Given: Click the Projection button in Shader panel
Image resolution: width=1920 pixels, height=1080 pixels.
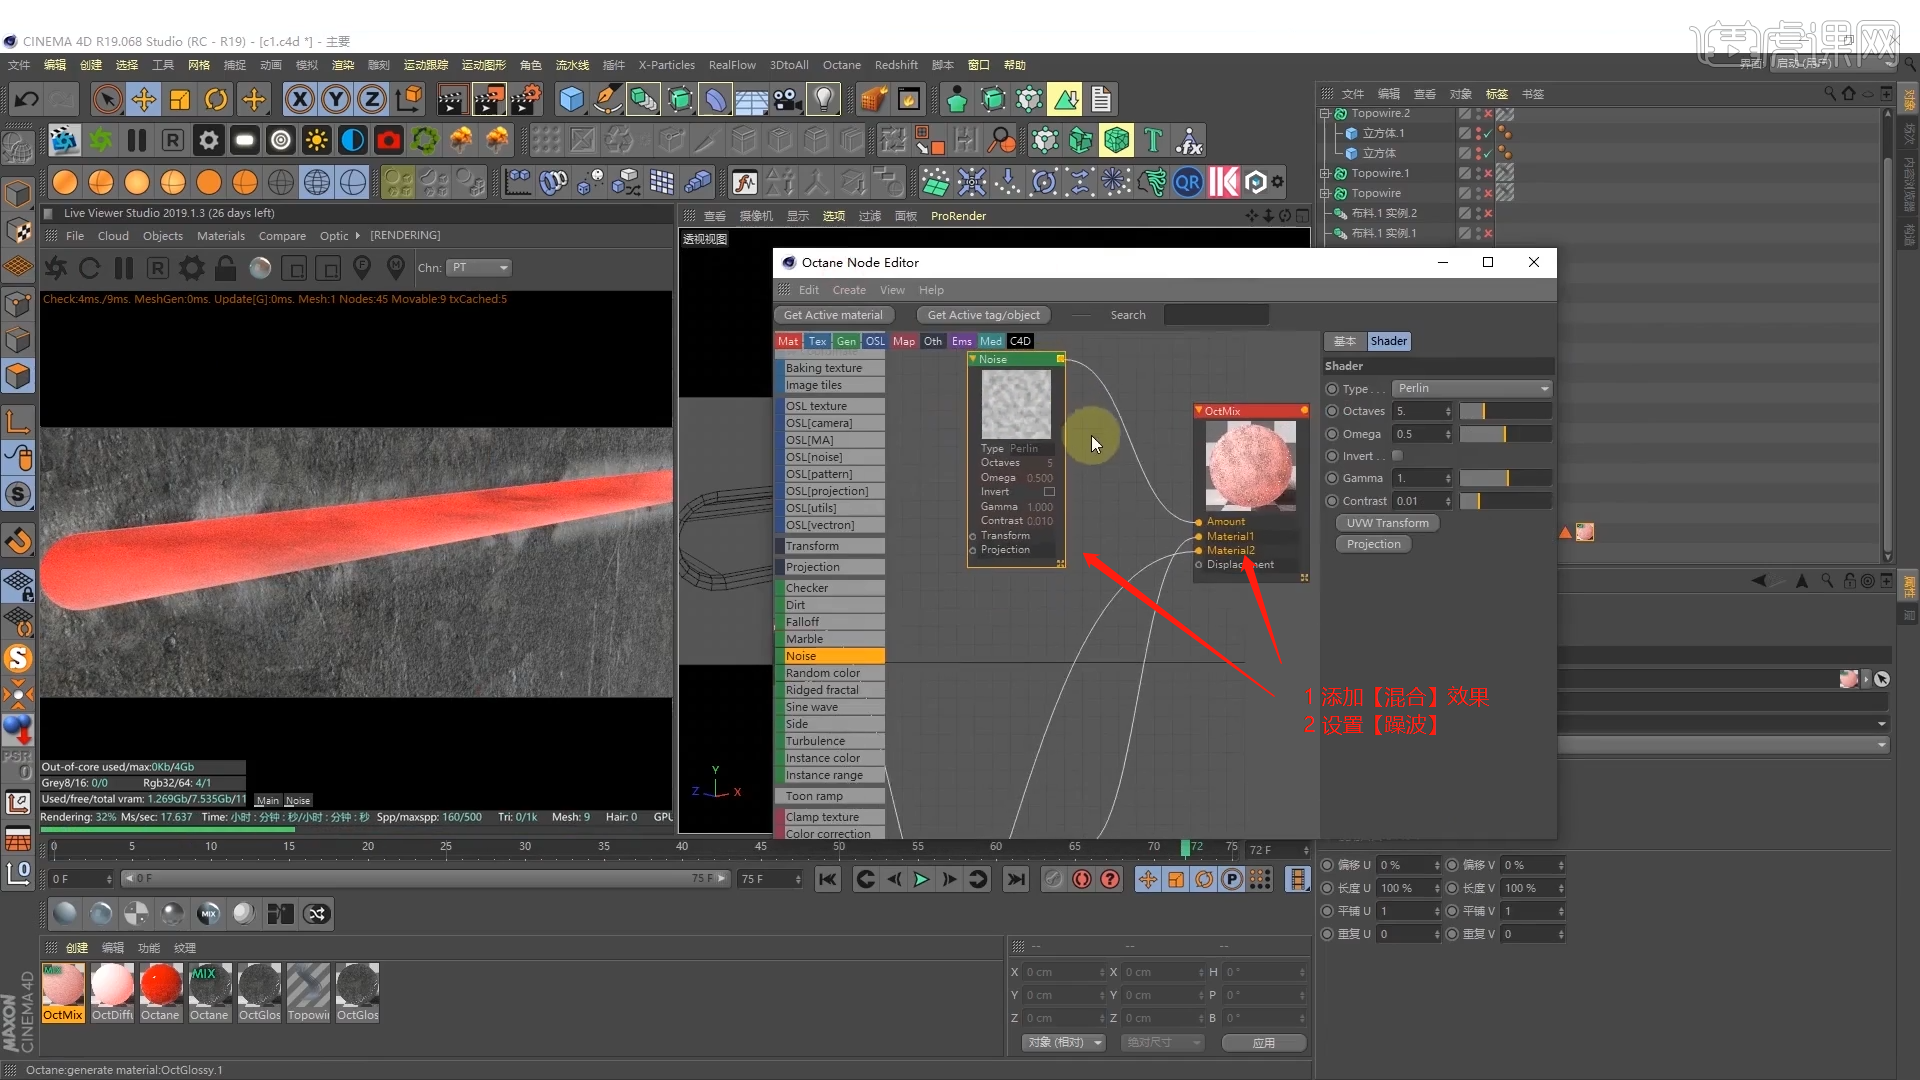Looking at the screenshot, I should [x=1373, y=544].
